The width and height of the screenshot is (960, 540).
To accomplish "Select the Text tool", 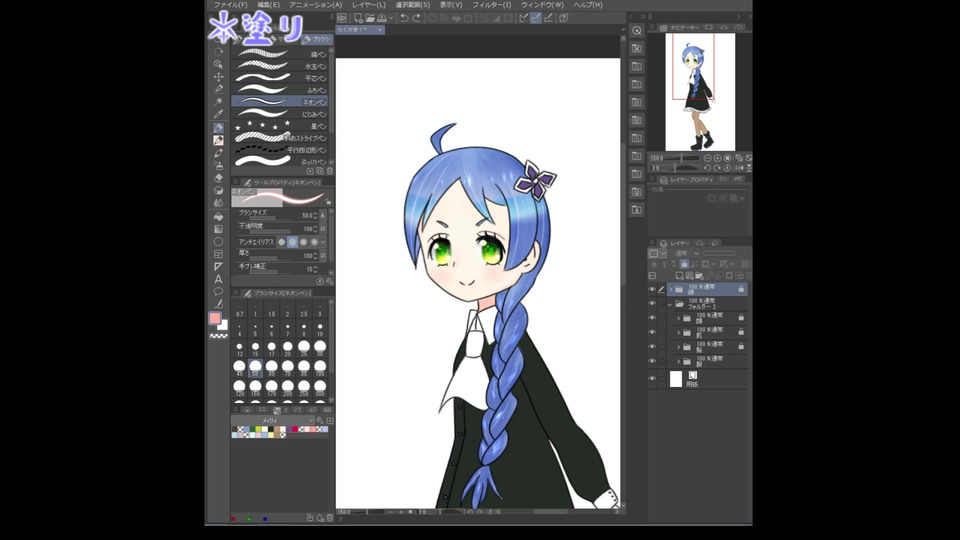I will 218,279.
